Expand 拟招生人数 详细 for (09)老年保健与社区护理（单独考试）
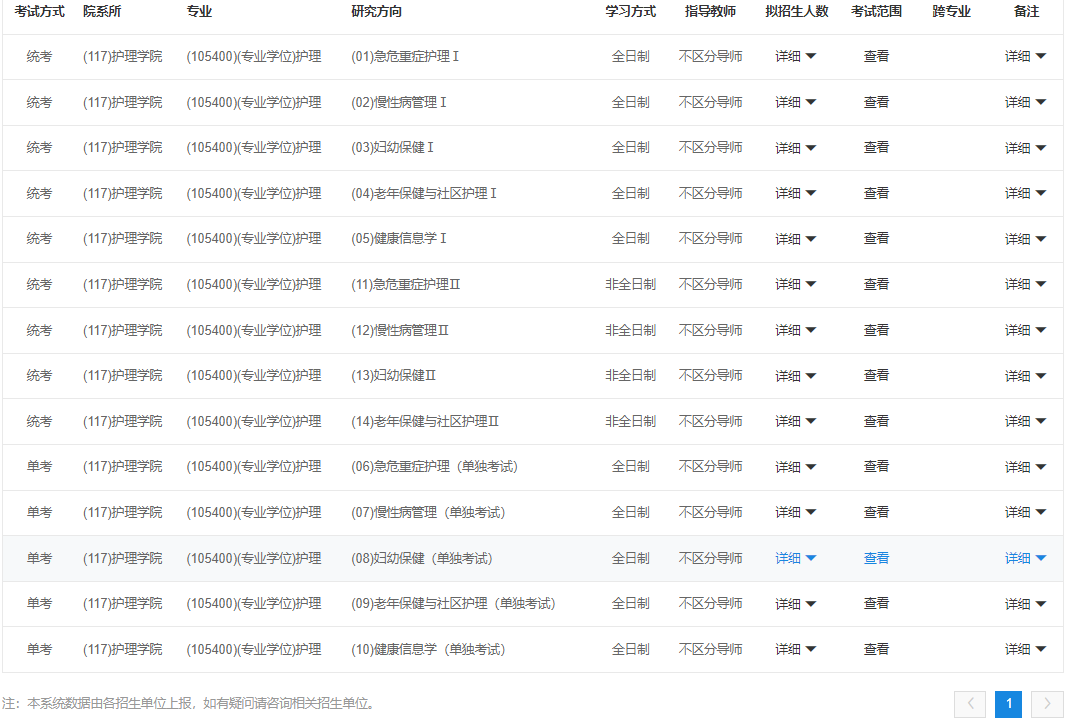 tap(795, 603)
